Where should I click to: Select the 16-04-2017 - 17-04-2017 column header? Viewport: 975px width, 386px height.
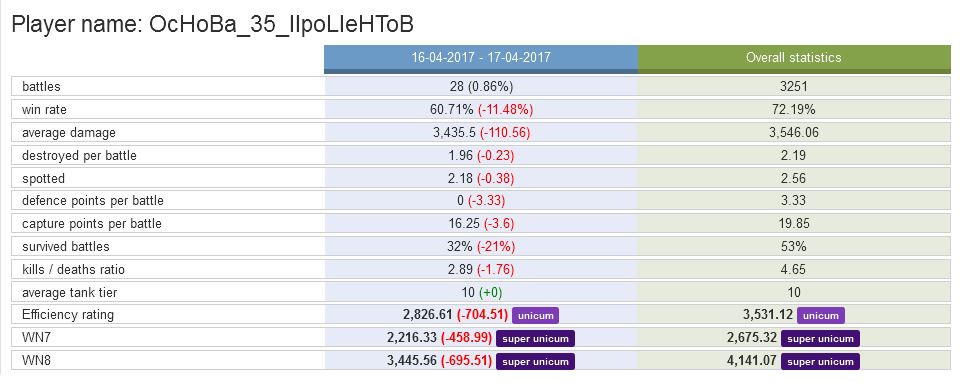pyautogui.click(x=481, y=58)
